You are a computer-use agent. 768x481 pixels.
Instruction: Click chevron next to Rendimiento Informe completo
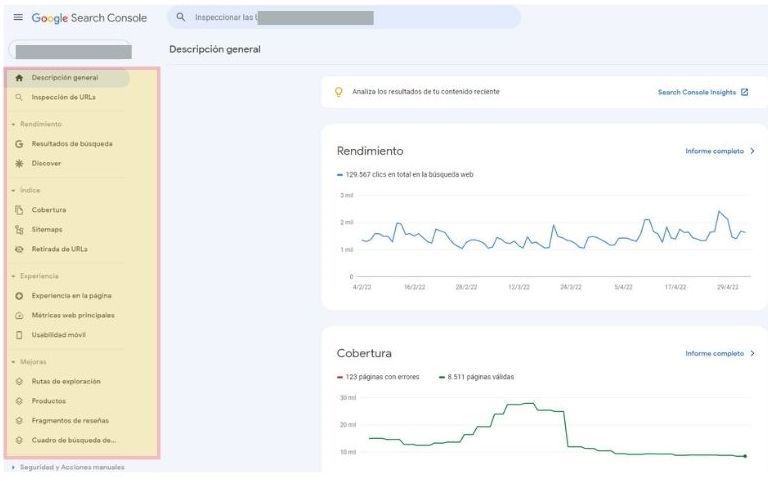[753, 151]
